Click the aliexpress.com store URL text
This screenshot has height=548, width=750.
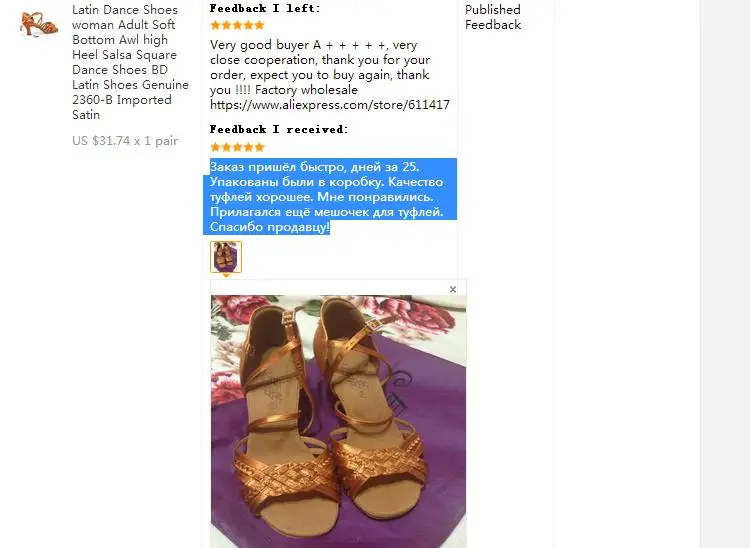330,105
